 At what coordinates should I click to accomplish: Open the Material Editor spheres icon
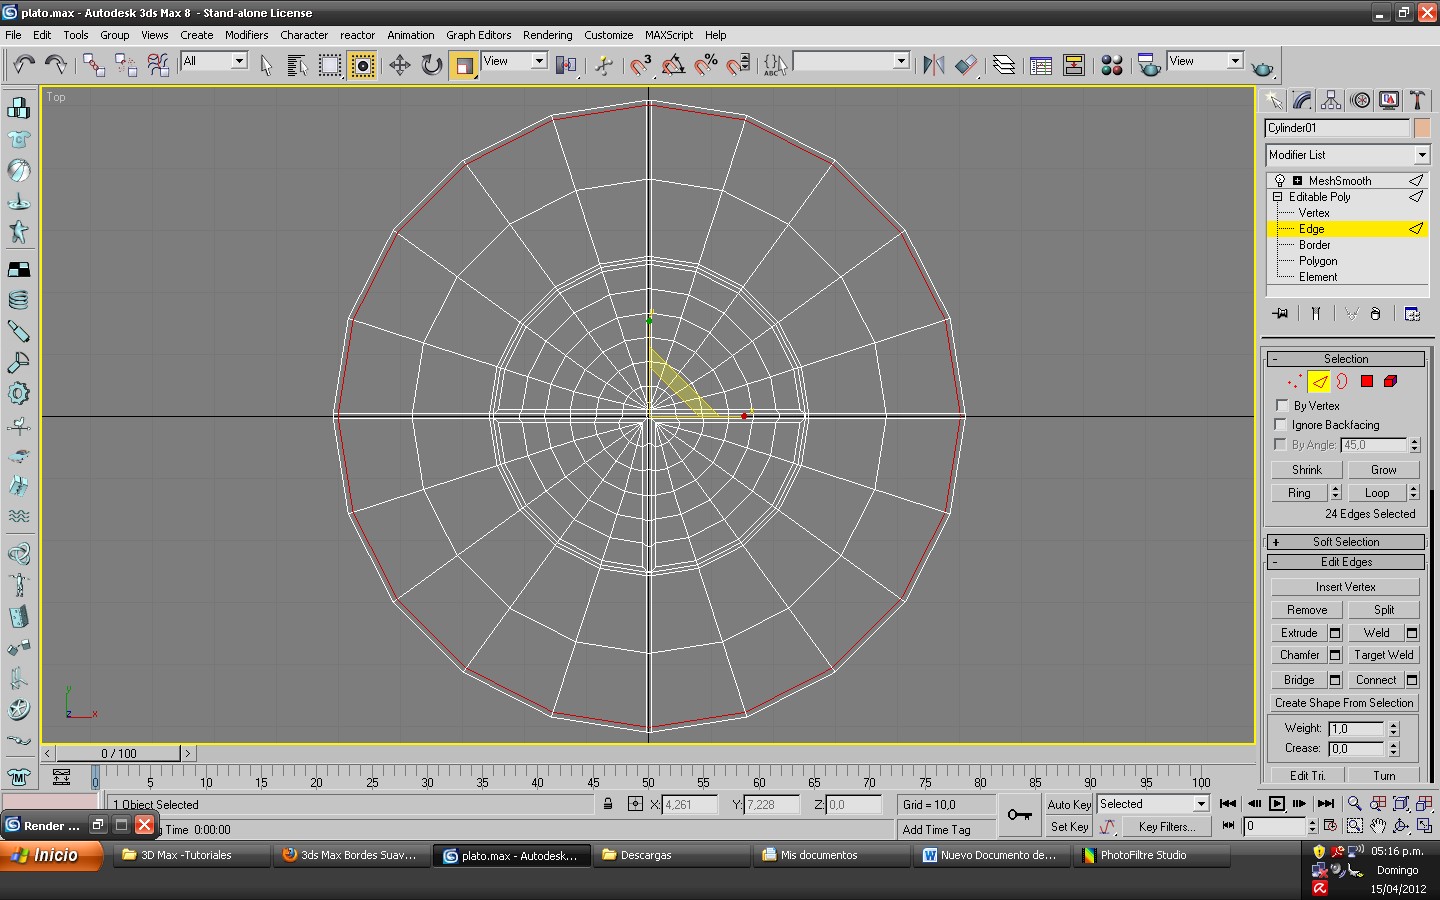[x=1111, y=66]
